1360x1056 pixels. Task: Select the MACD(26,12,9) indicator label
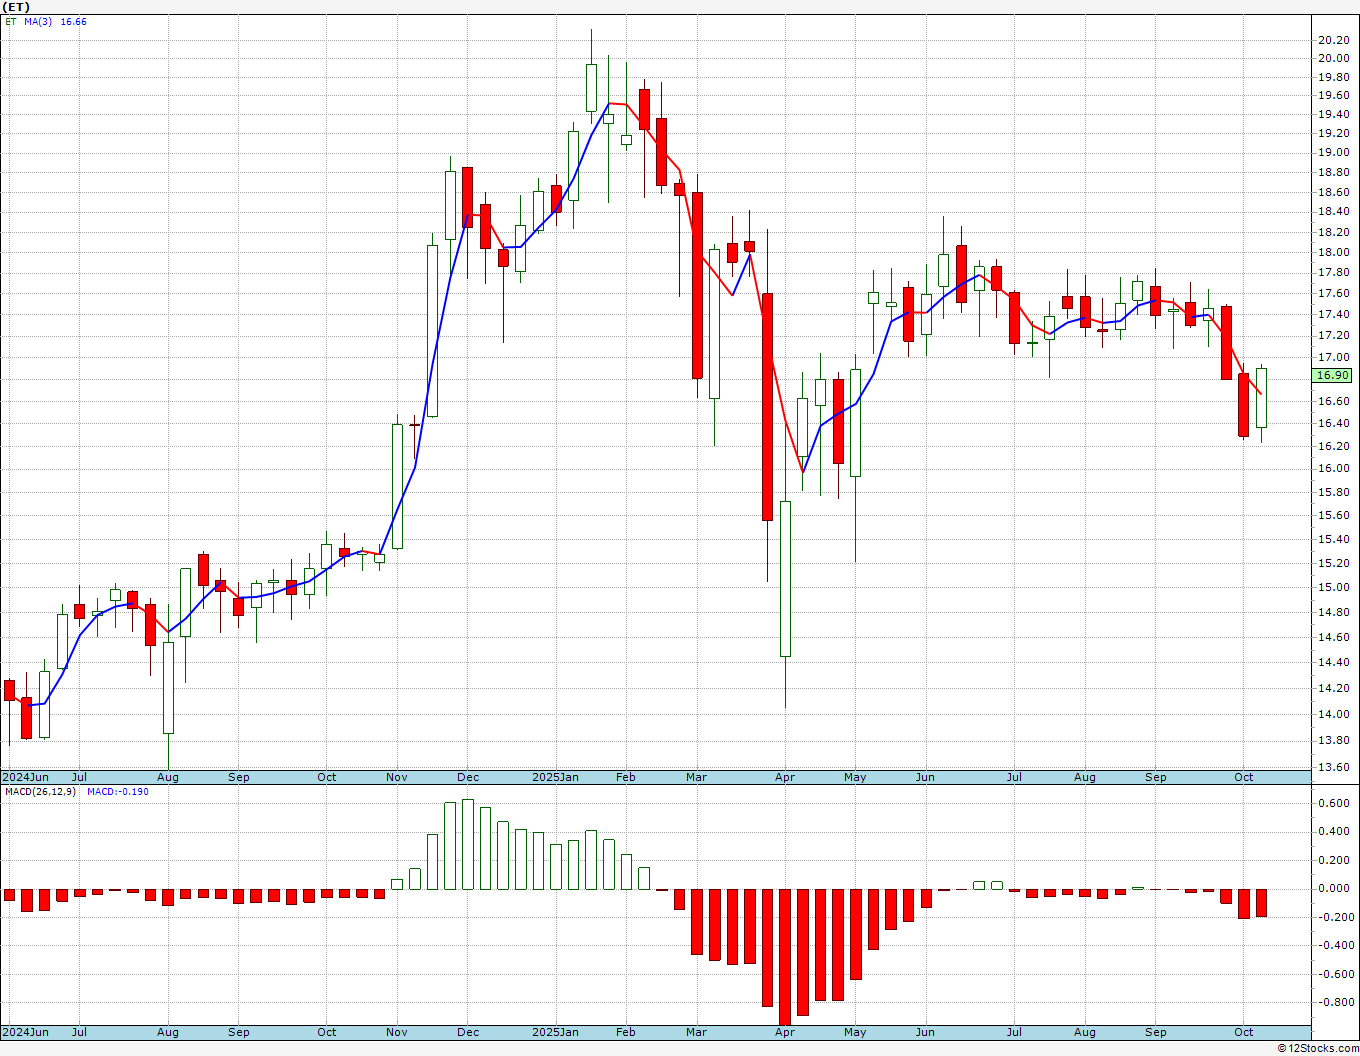[38, 791]
